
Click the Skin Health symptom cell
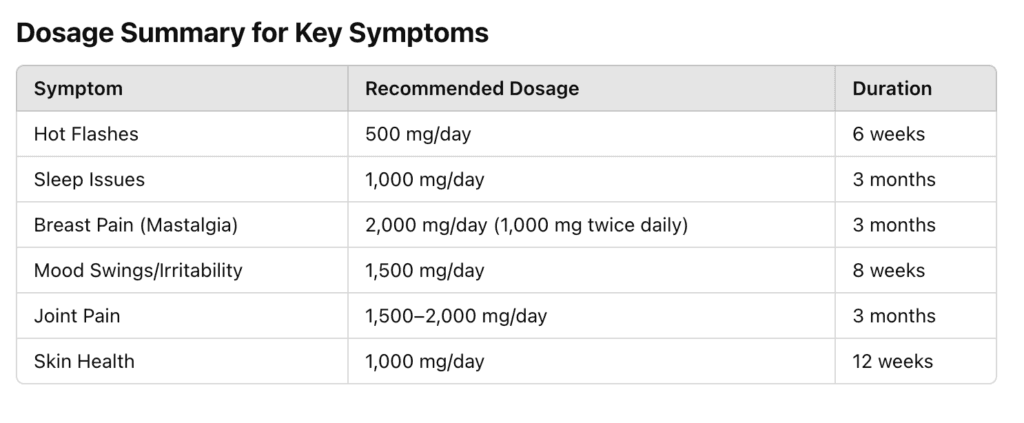[x=182, y=361]
